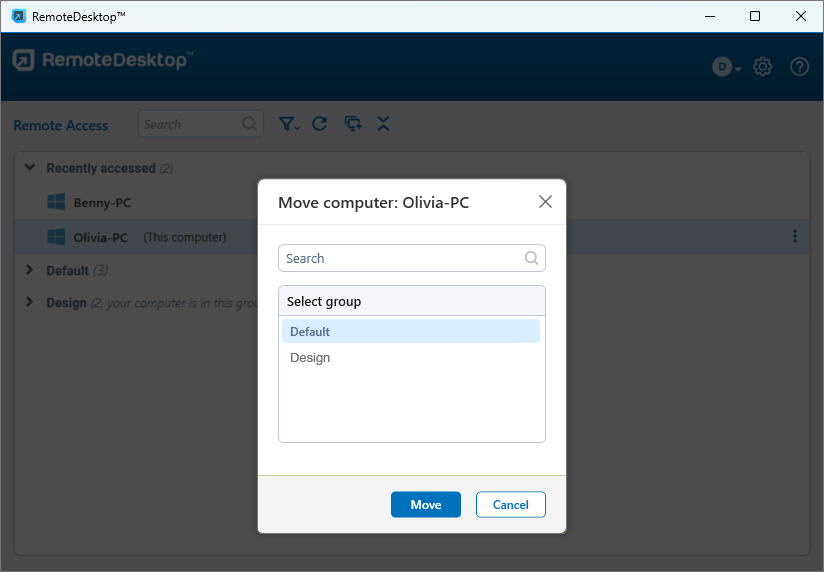Expand the Design computer group
This screenshot has width=824, height=572.
[29, 302]
